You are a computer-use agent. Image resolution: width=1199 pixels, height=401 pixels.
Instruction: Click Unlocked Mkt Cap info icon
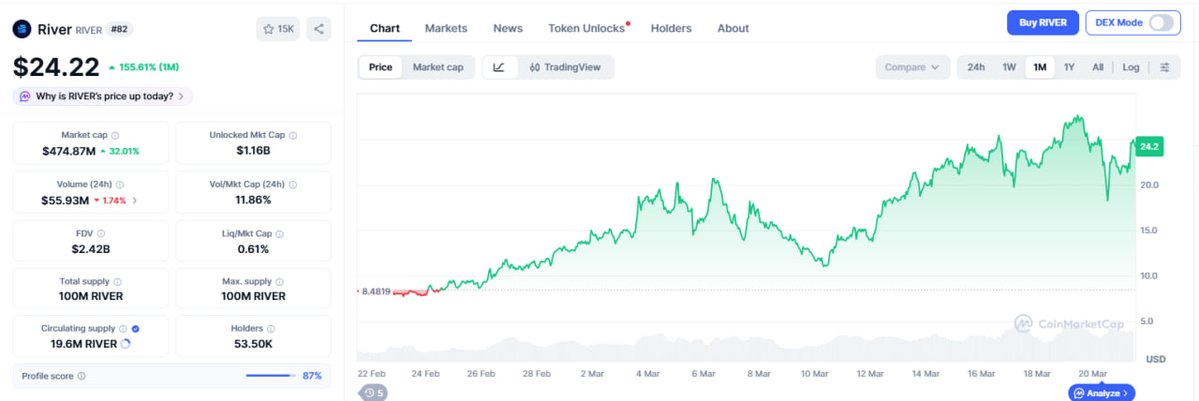(293, 135)
